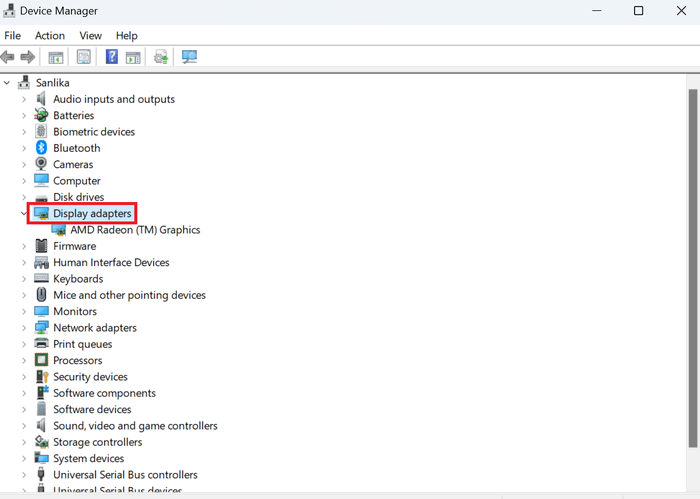This screenshot has width=700, height=499.
Task: Open the View menu
Action: 91,36
